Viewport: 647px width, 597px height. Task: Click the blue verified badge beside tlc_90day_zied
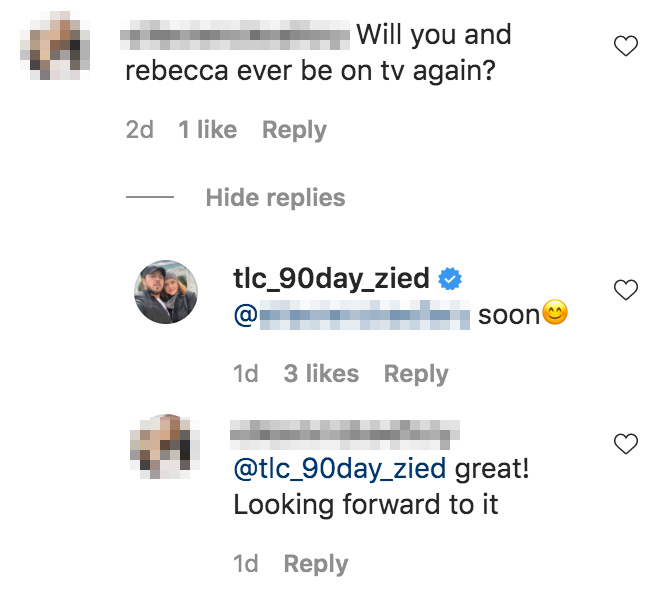click(x=451, y=280)
